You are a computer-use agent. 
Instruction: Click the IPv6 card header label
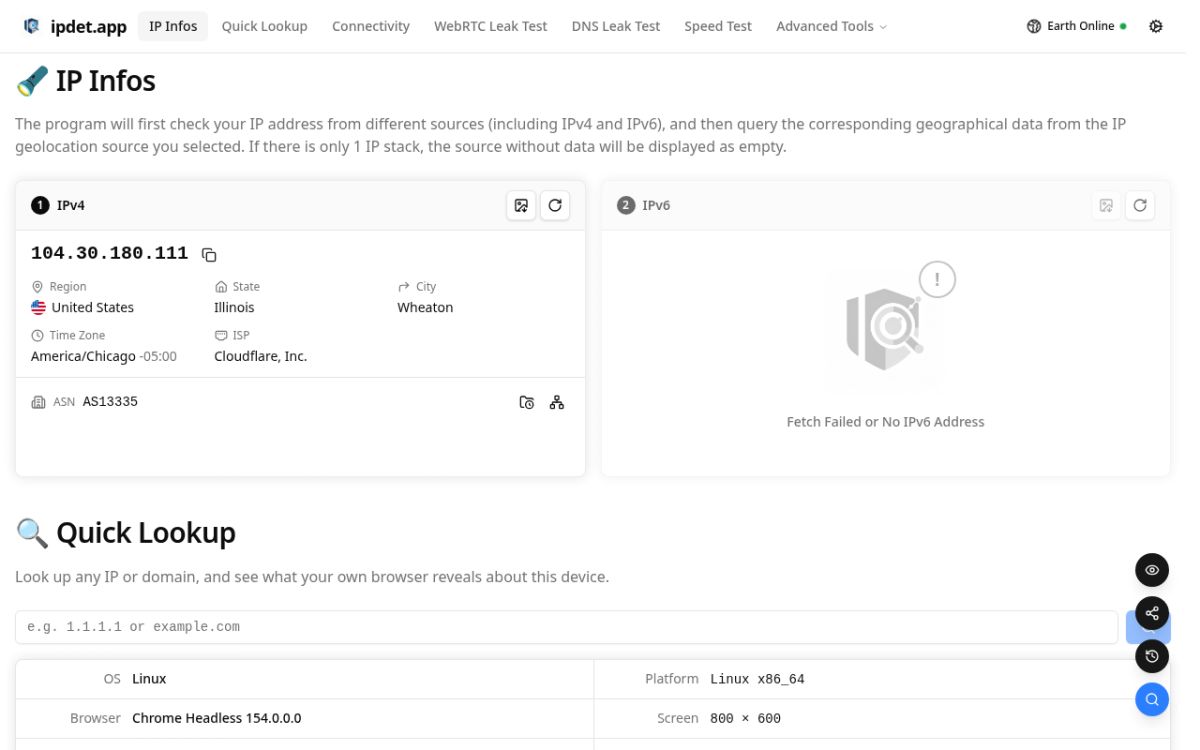[x=656, y=205]
